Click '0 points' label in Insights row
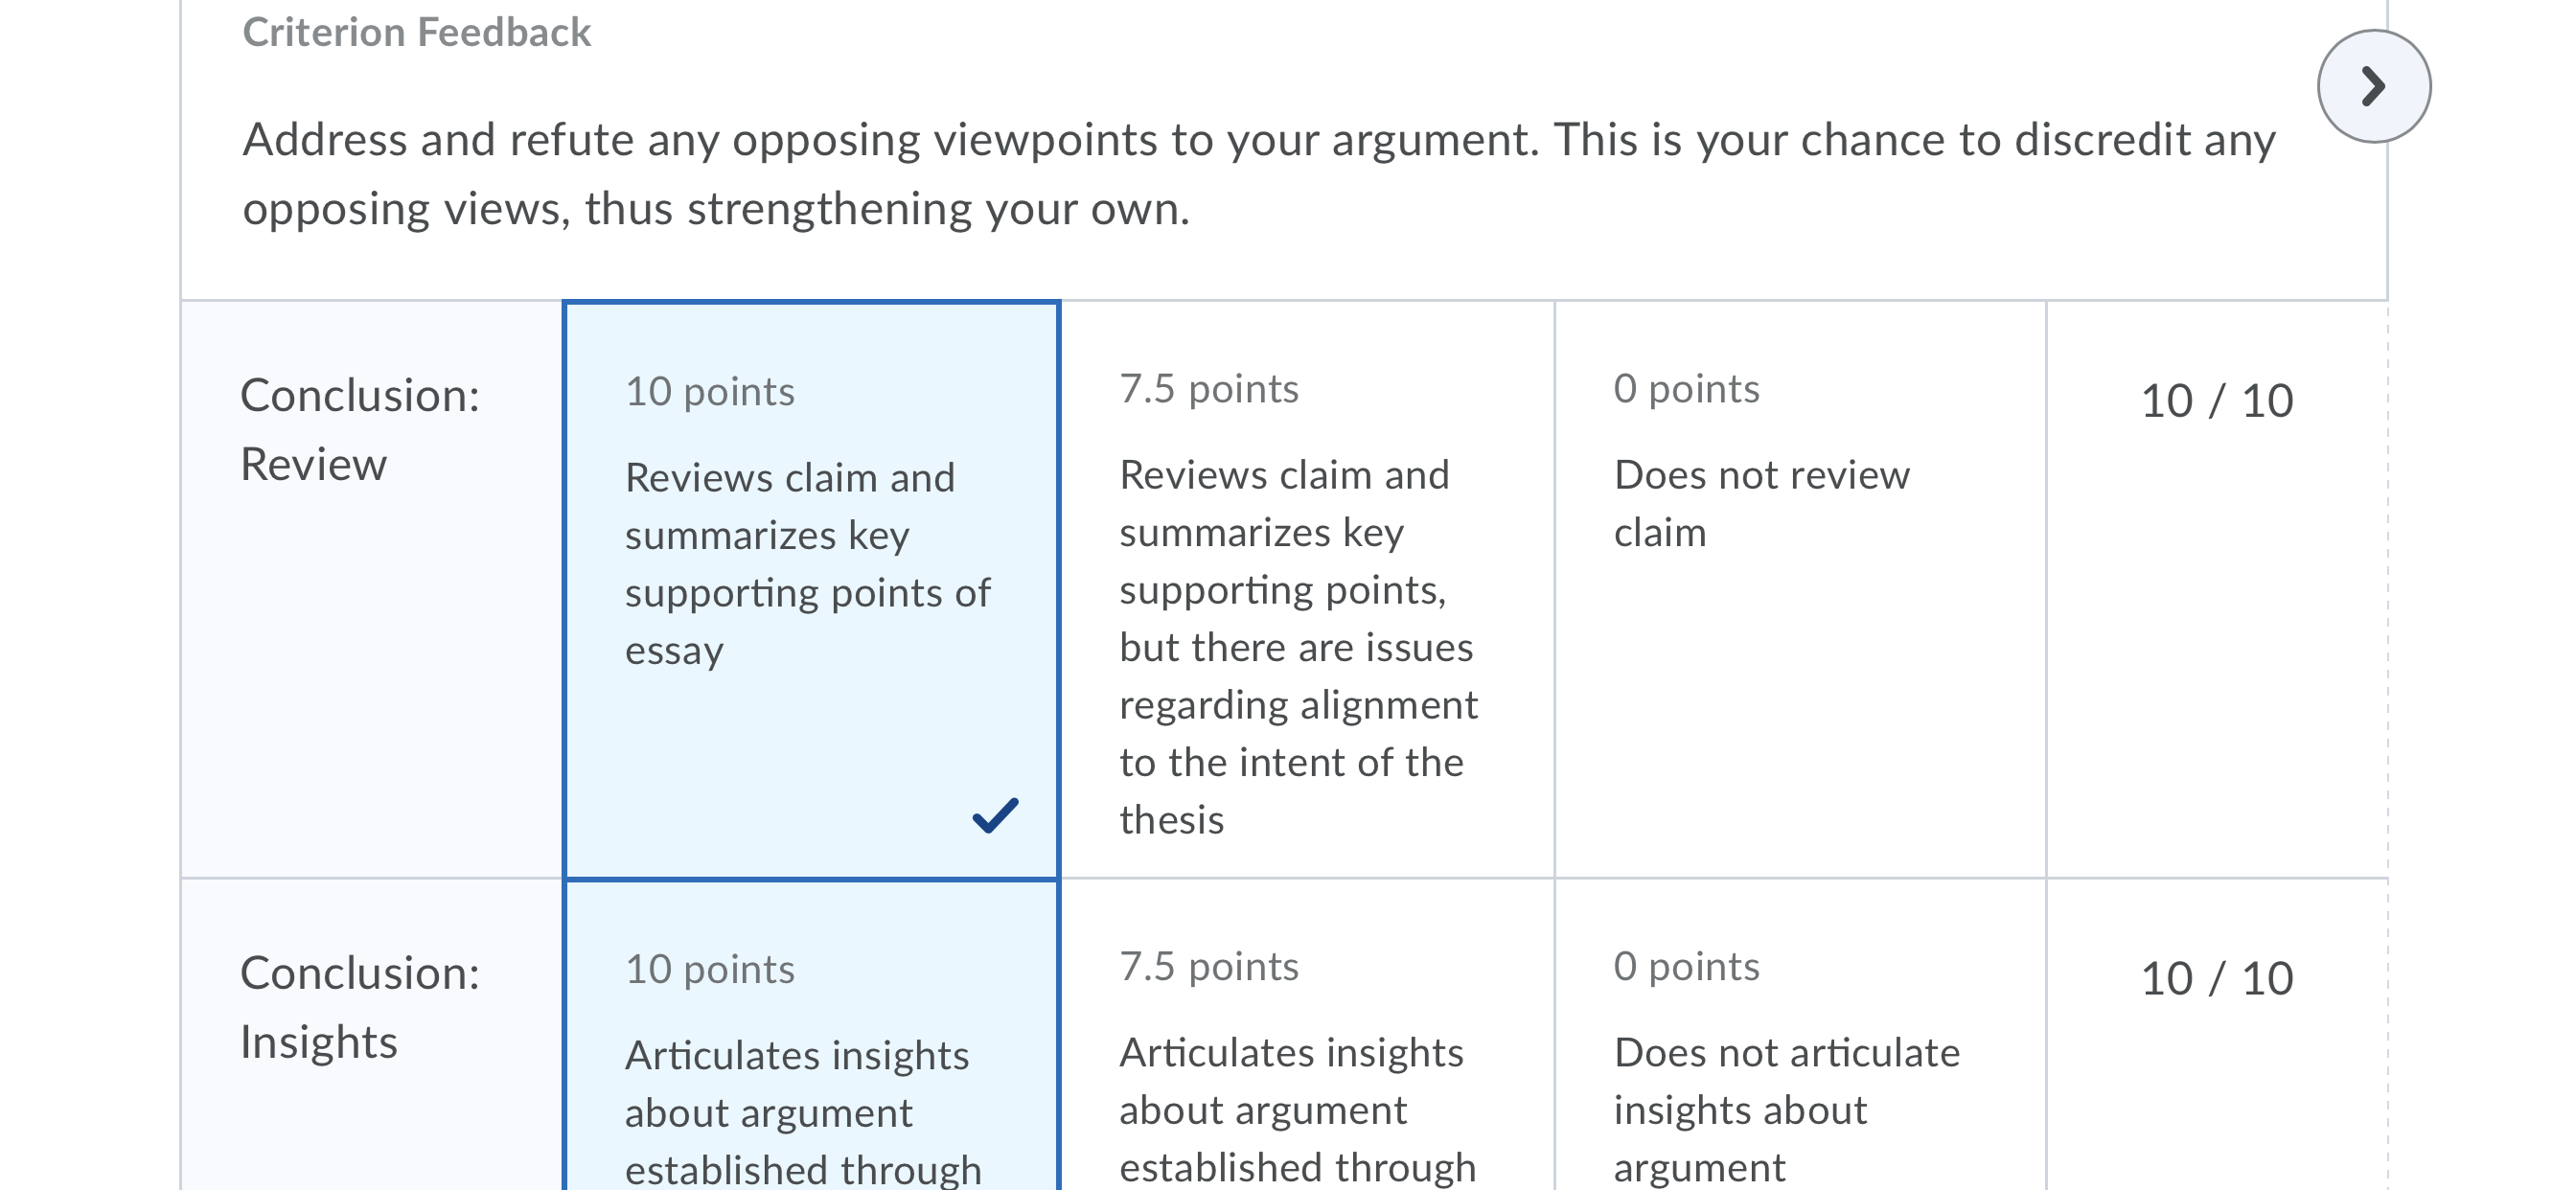Viewport: 2576px width, 1190px height. tap(1686, 966)
